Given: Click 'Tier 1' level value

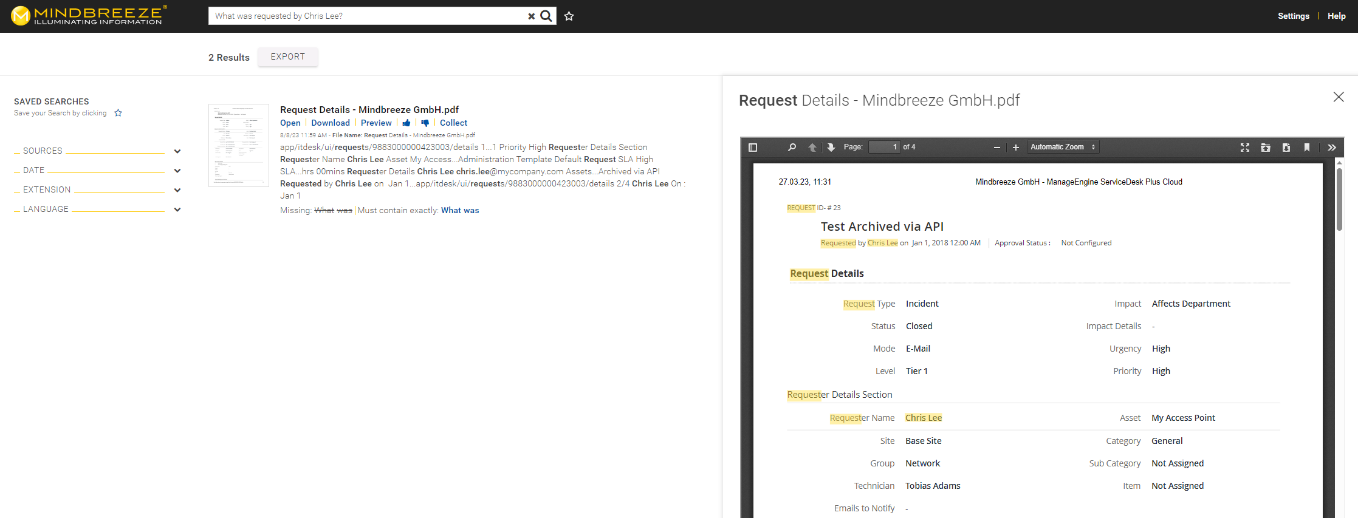Looking at the screenshot, I should (x=917, y=371).
